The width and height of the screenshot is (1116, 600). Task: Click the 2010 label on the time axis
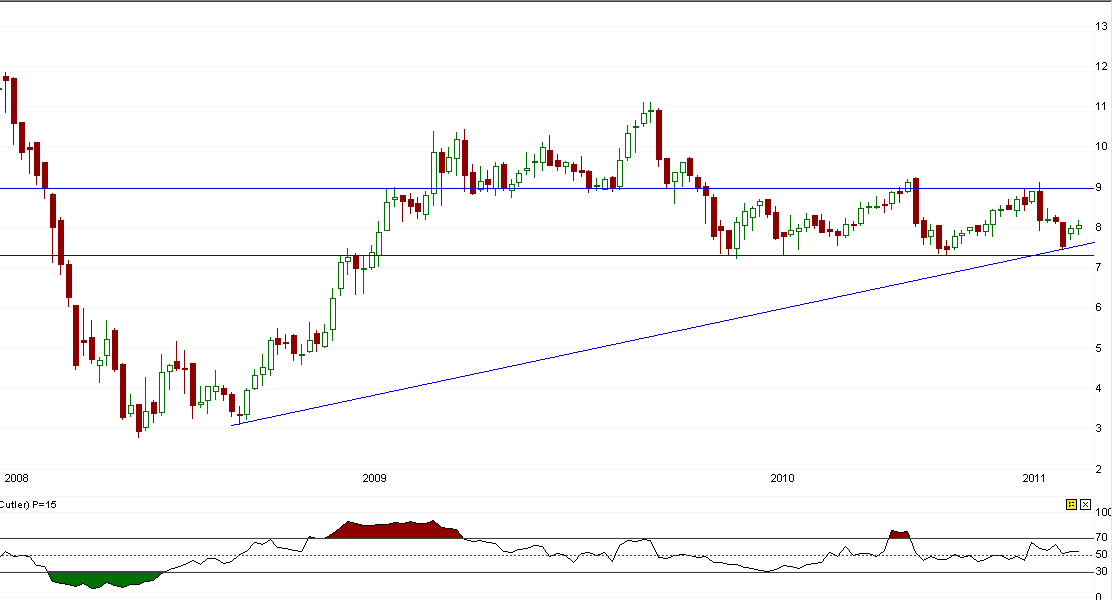(782, 478)
